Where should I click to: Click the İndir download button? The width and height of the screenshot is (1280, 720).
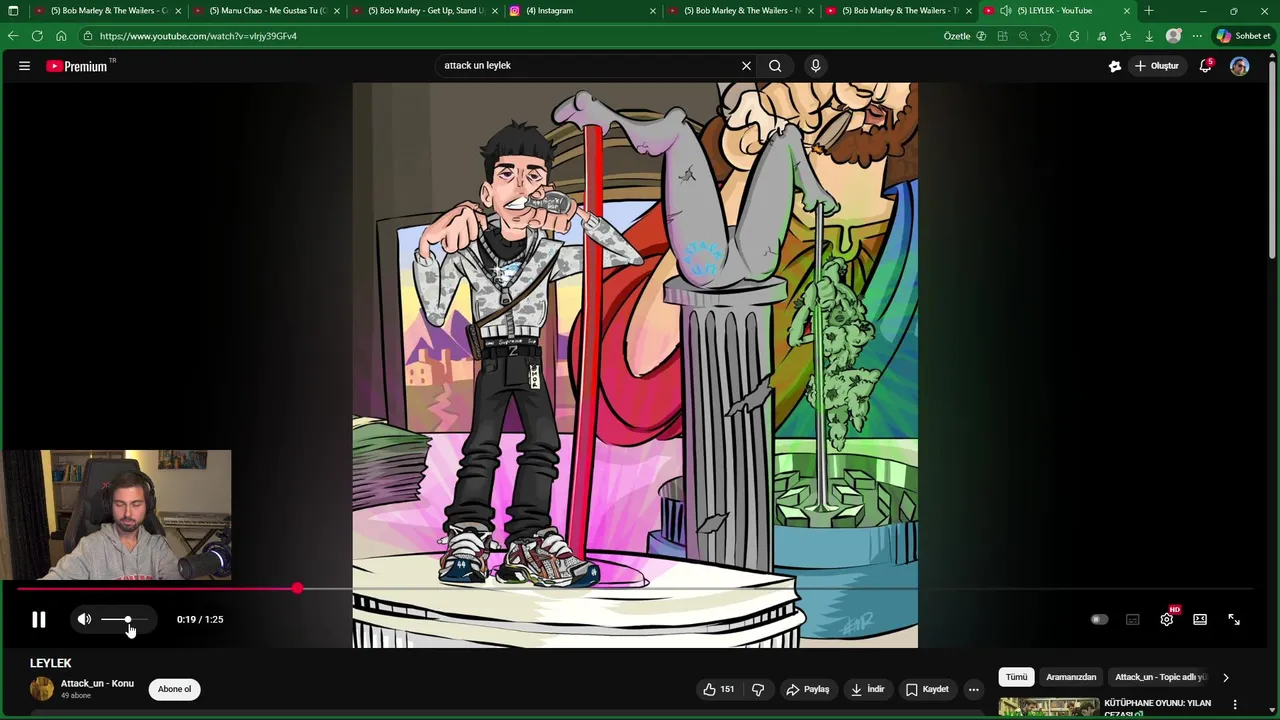868,689
